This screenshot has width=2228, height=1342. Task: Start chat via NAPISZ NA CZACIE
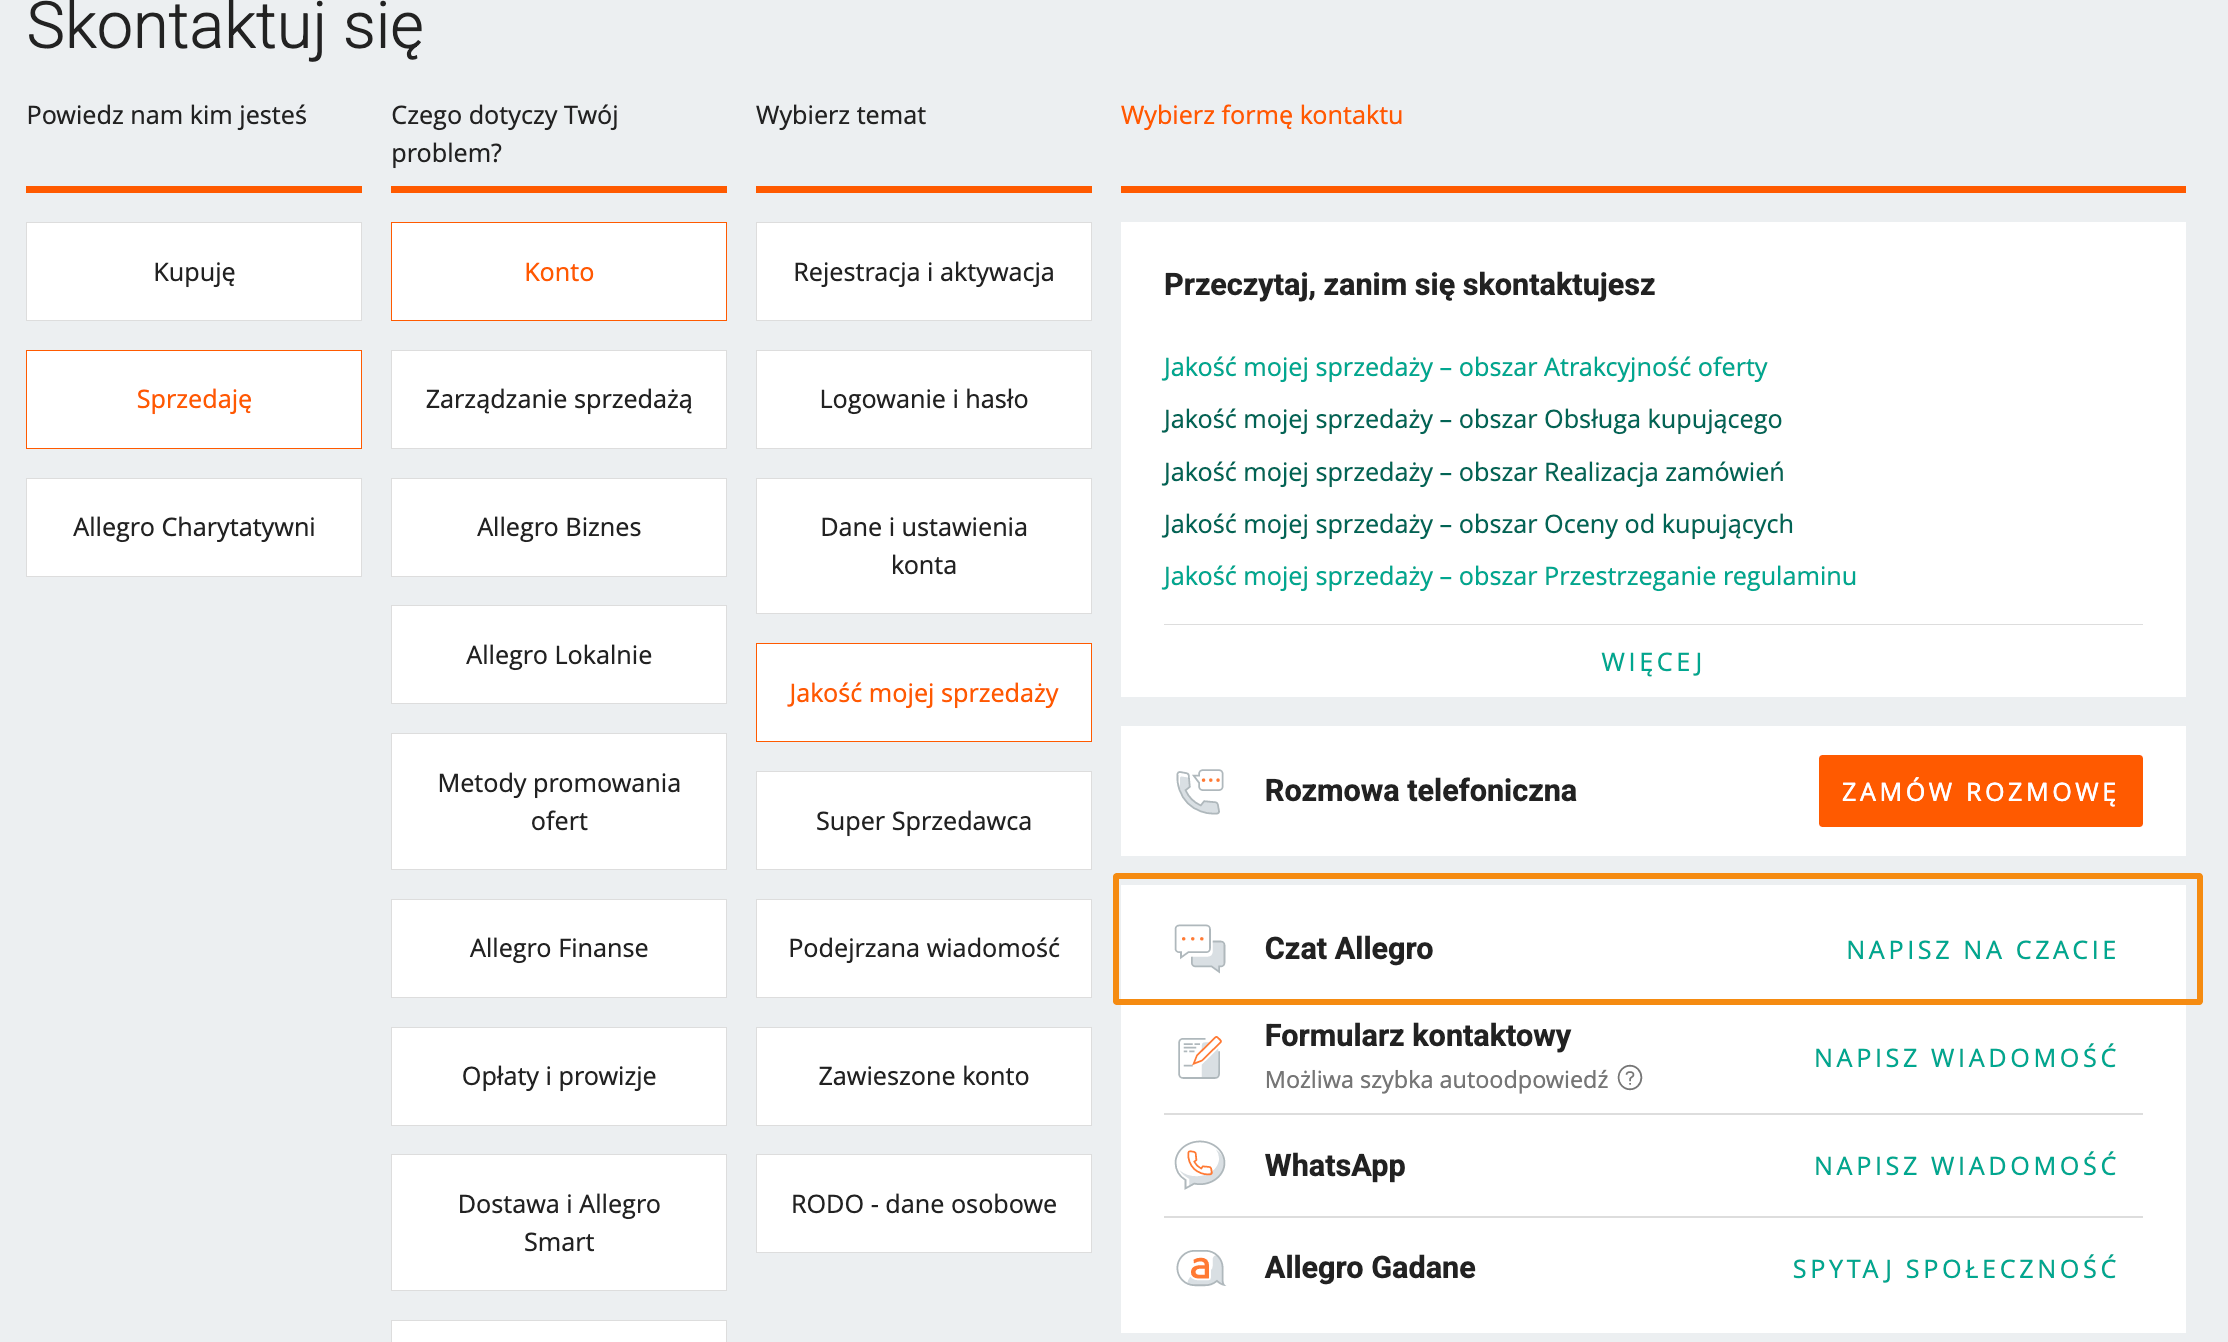(x=1982, y=950)
